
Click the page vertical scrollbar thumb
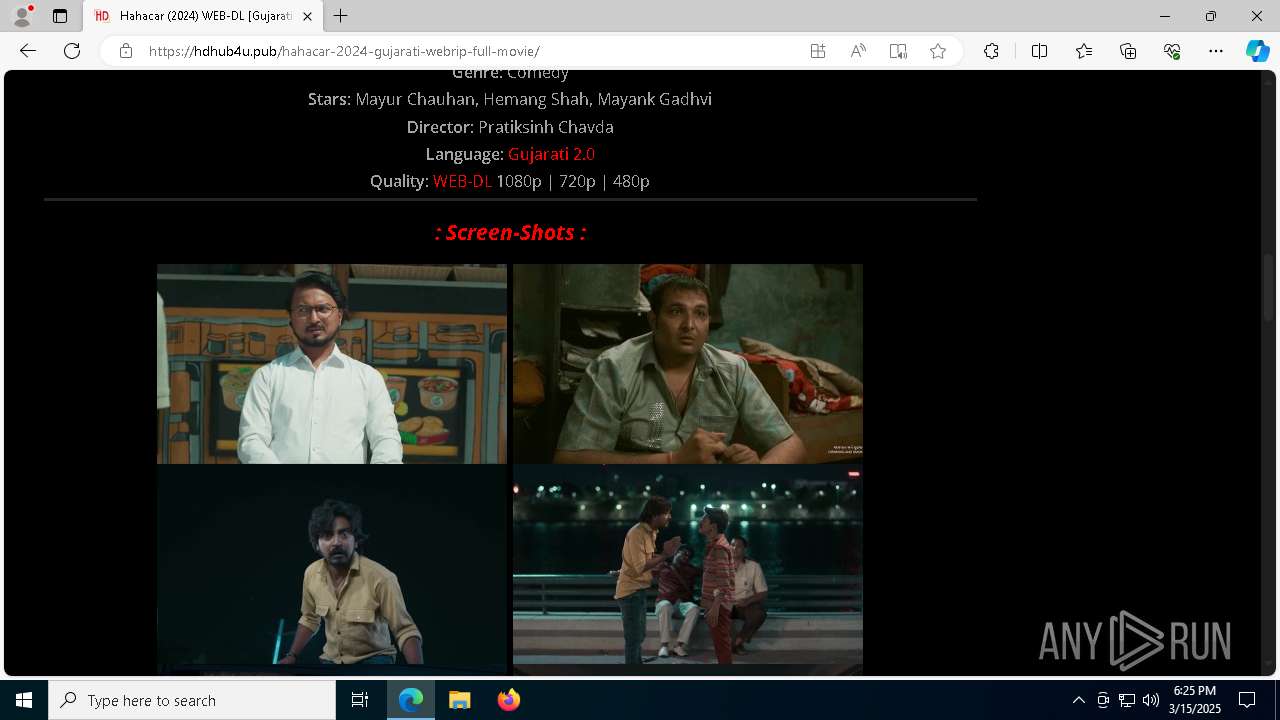[x=1269, y=287]
